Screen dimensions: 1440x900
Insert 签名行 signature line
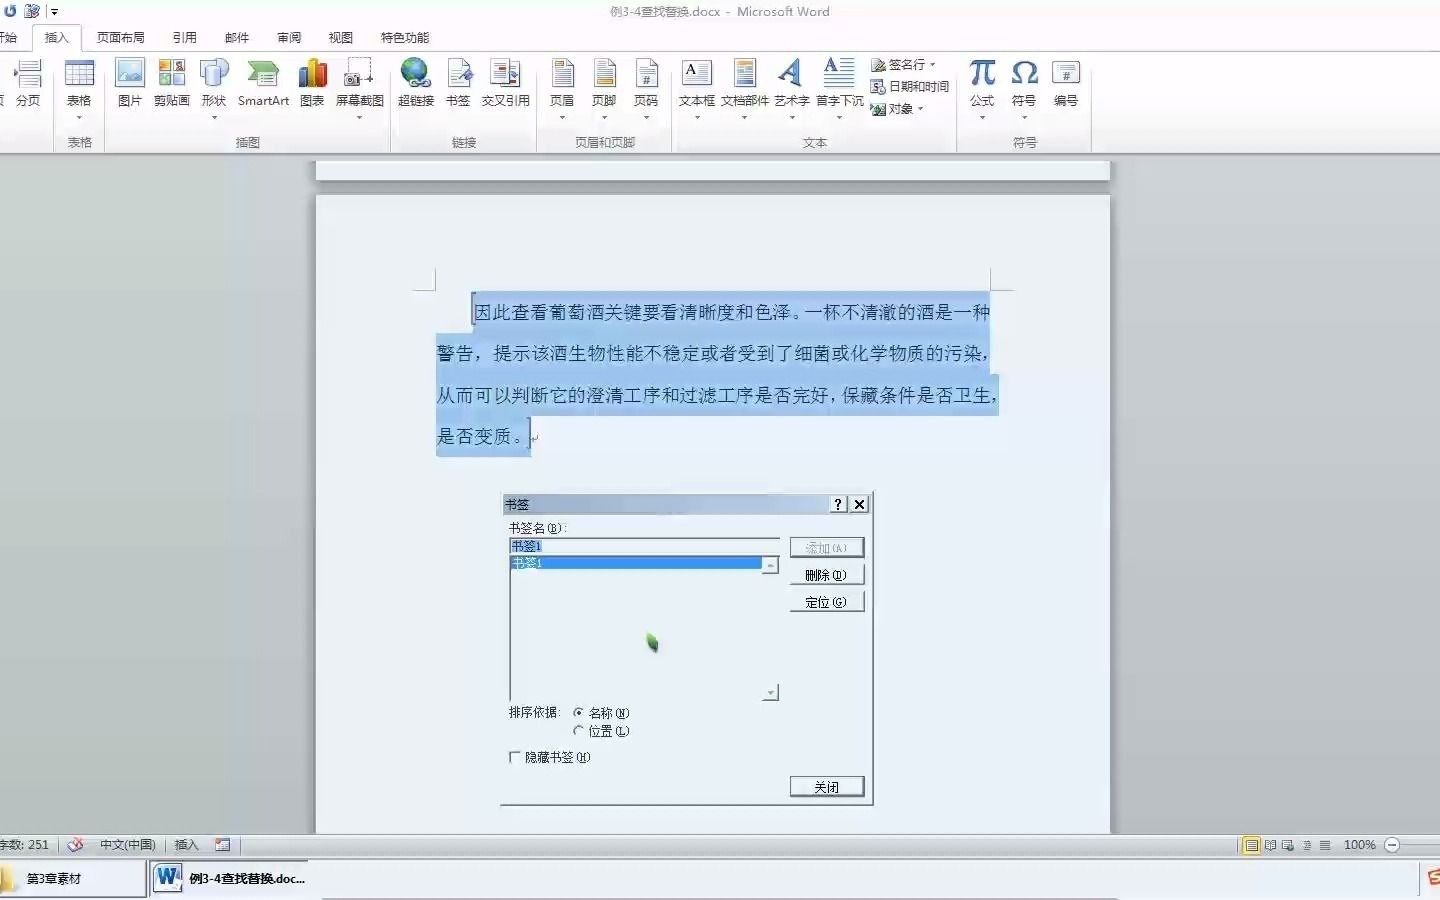[x=904, y=64]
